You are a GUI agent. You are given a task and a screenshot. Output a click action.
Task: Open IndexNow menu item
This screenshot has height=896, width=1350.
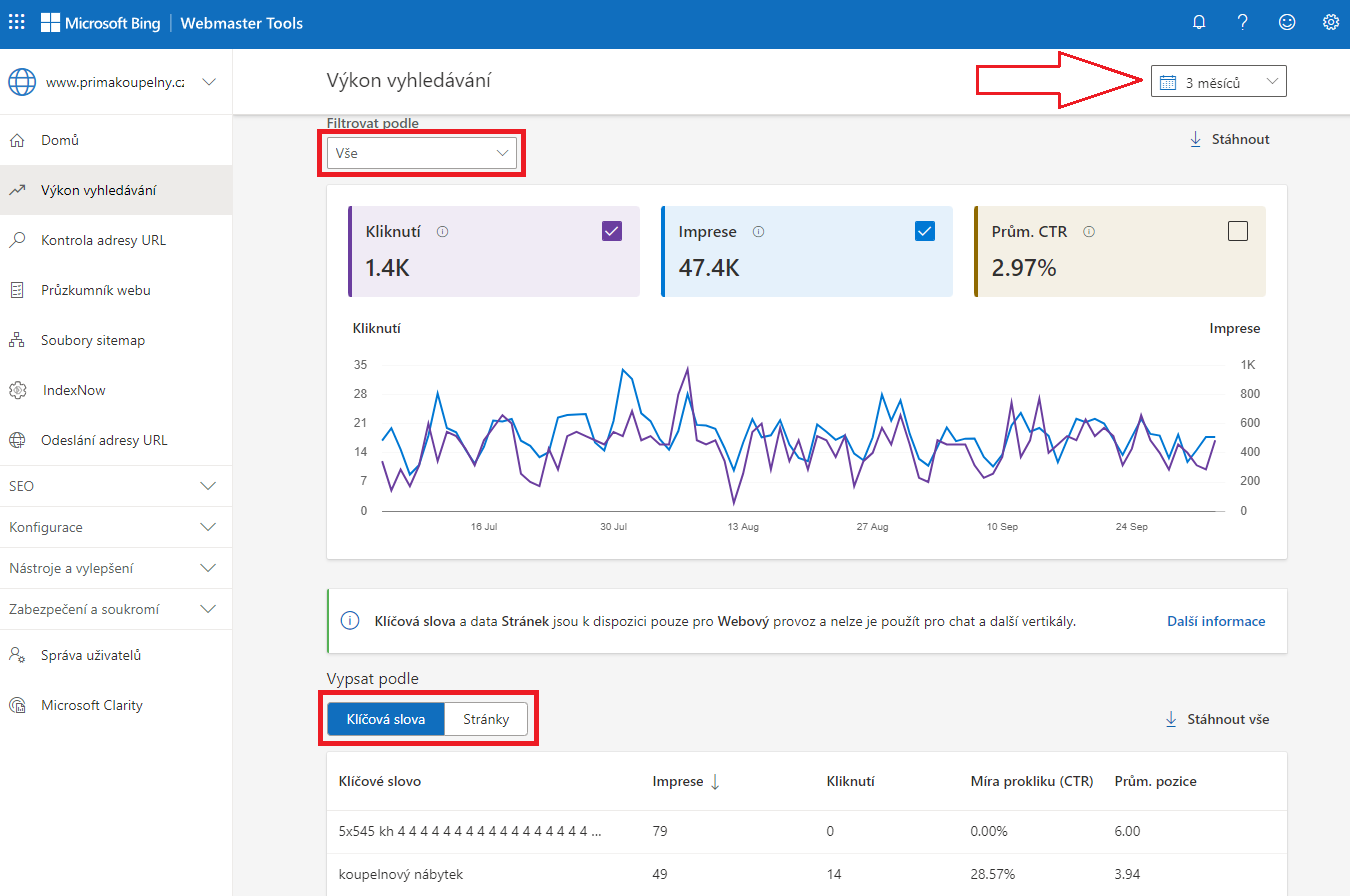[116, 390]
